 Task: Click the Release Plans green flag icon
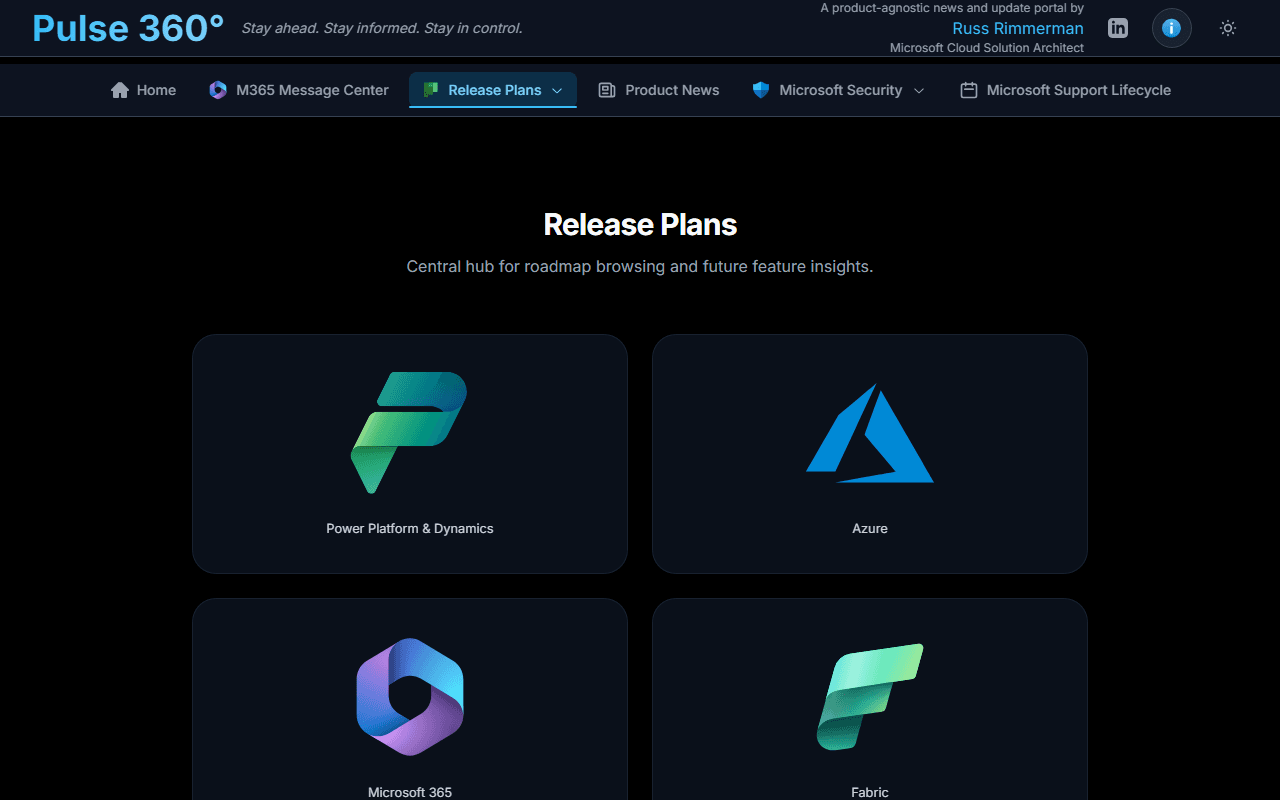pos(430,90)
